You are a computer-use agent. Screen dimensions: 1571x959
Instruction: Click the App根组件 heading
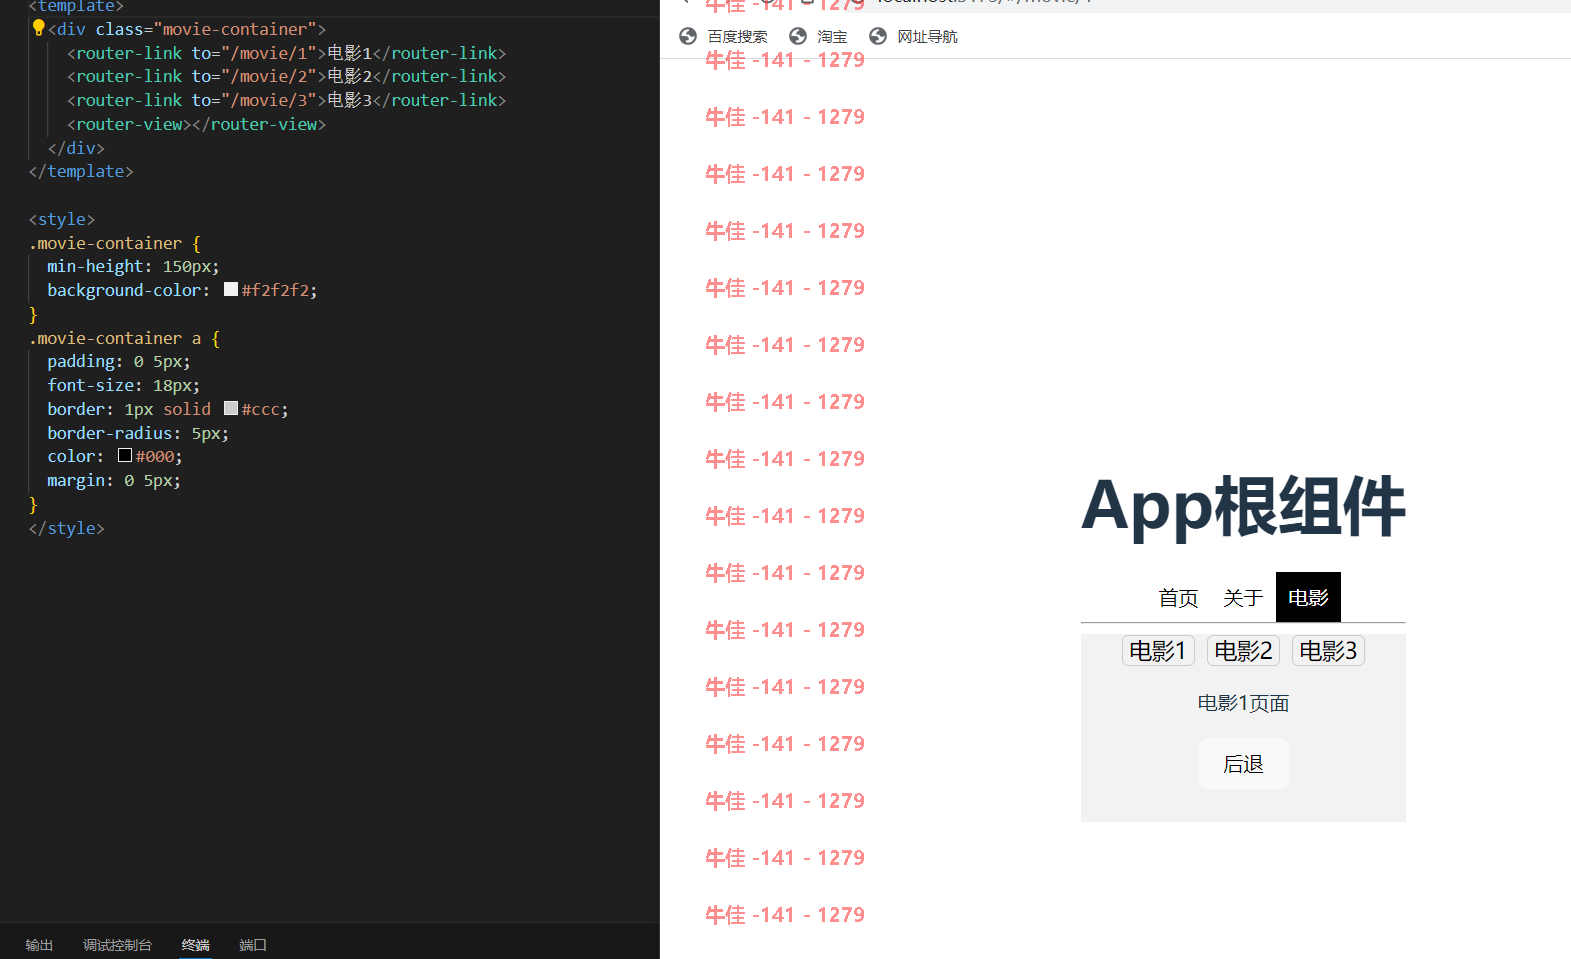tap(1243, 506)
